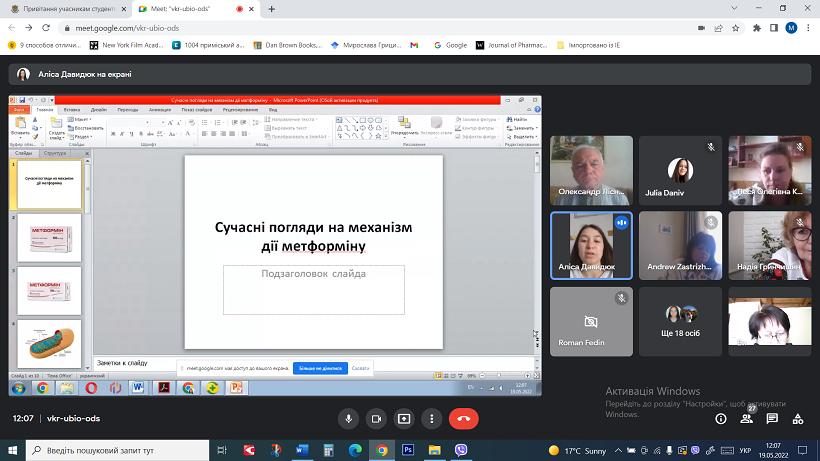
Task: Open Calculator from taskbar
Action: pos(328,450)
